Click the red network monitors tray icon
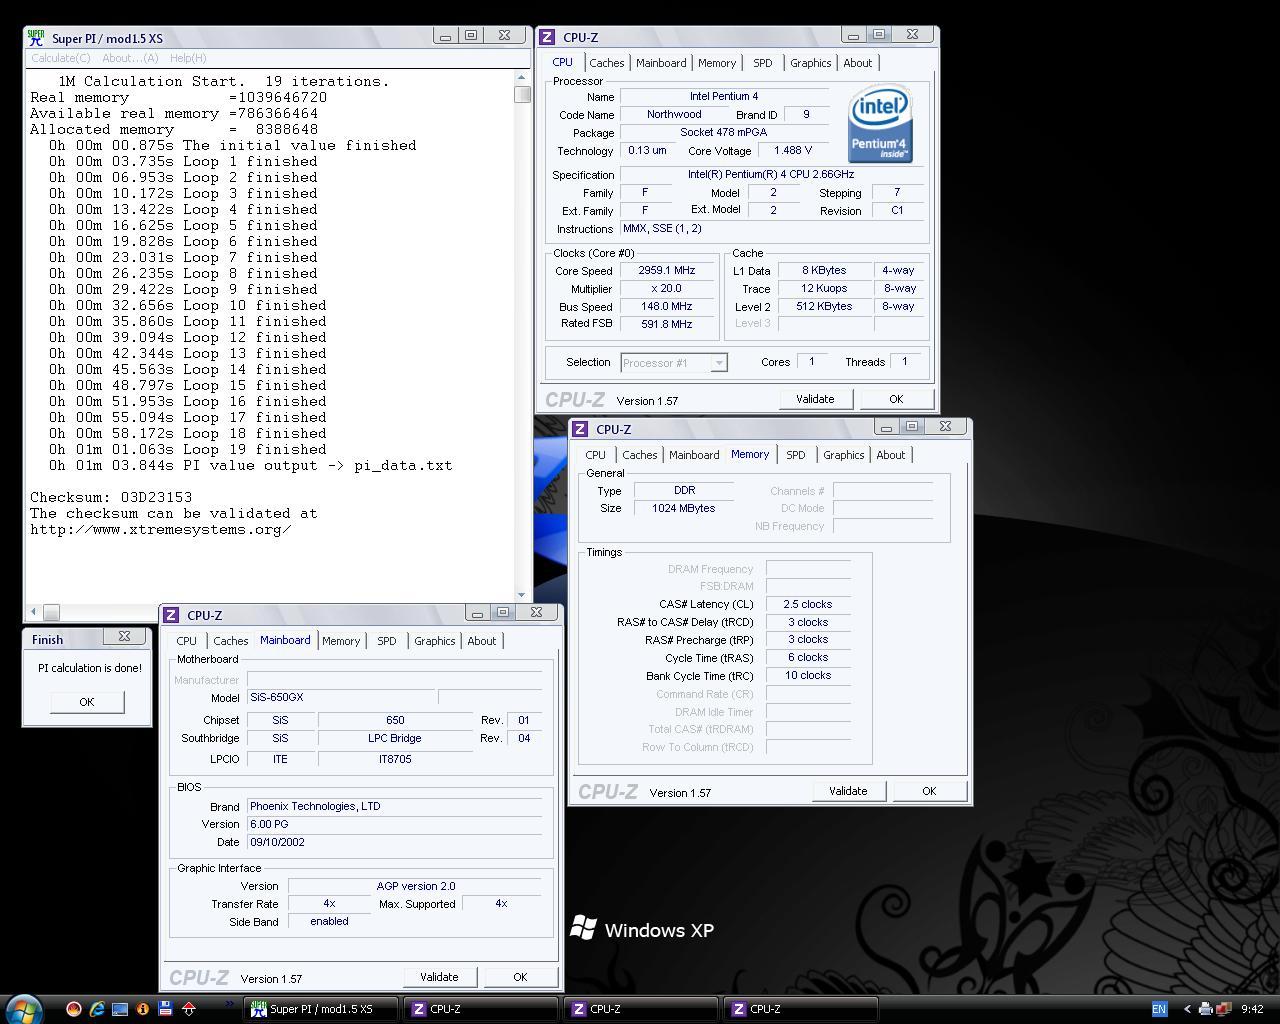This screenshot has width=1280, height=1024. (x=1222, y=1009)
